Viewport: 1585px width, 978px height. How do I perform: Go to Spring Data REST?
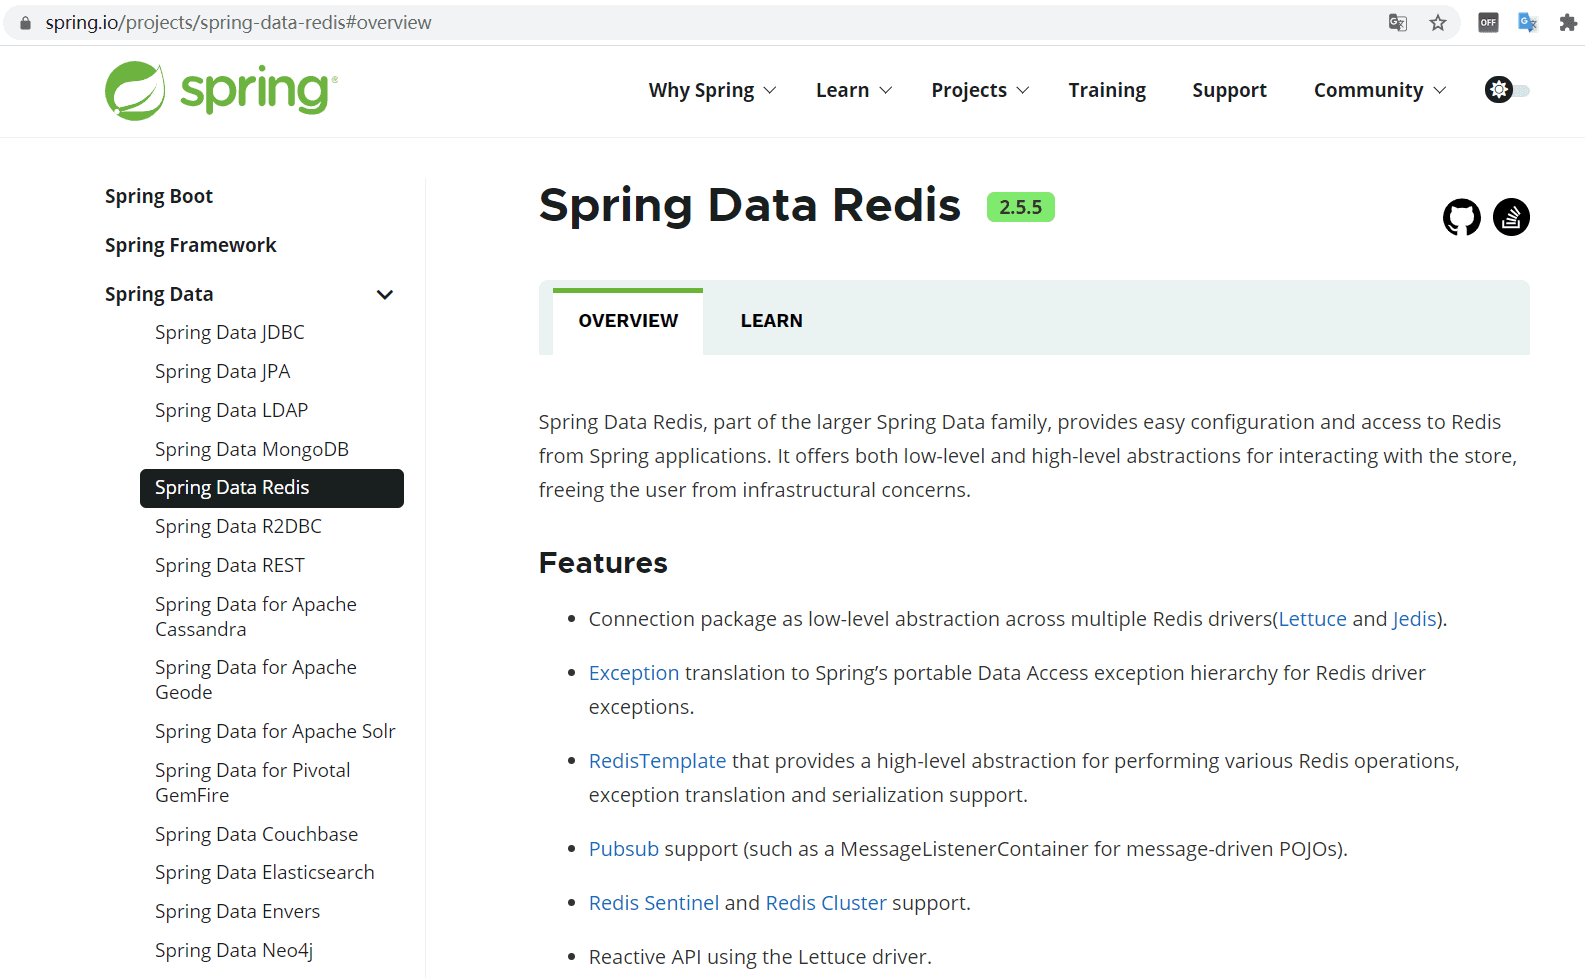[x=229, y=565]
